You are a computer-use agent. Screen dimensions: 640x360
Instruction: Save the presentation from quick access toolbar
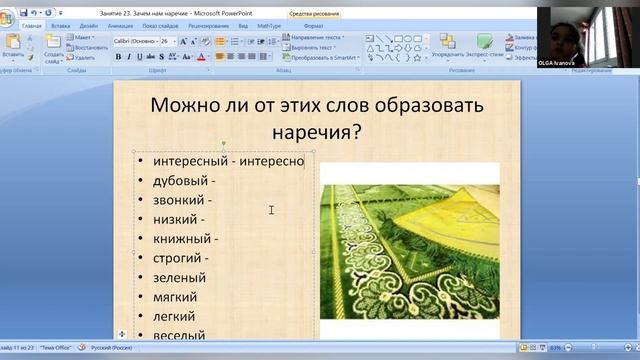pos(24,13)
